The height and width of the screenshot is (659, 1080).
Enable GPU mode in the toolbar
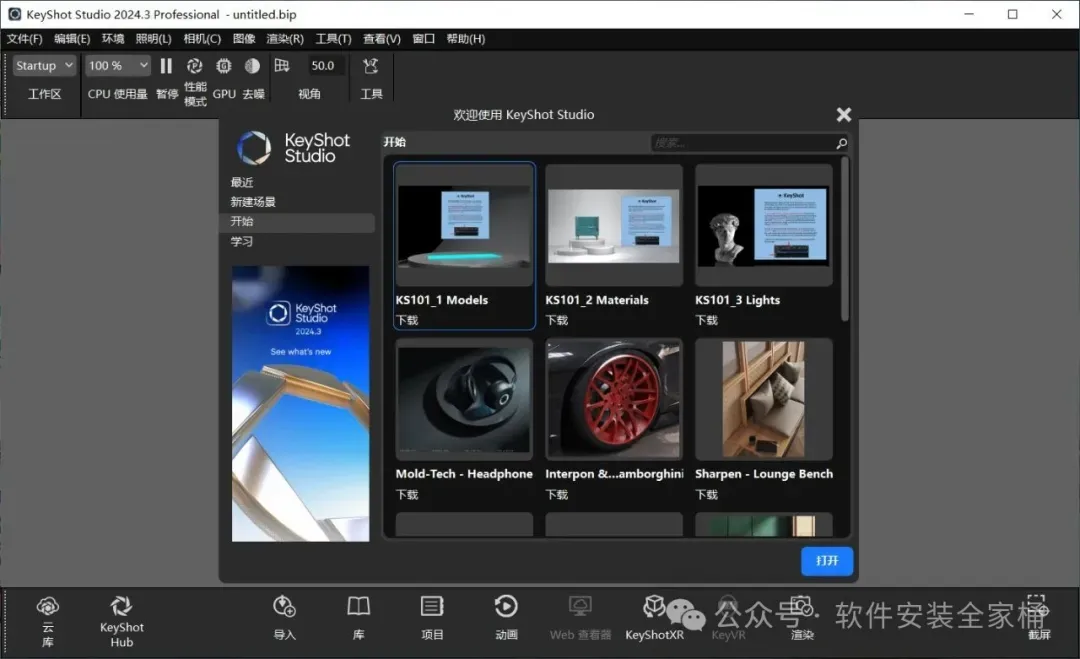[x=224, y=65]
